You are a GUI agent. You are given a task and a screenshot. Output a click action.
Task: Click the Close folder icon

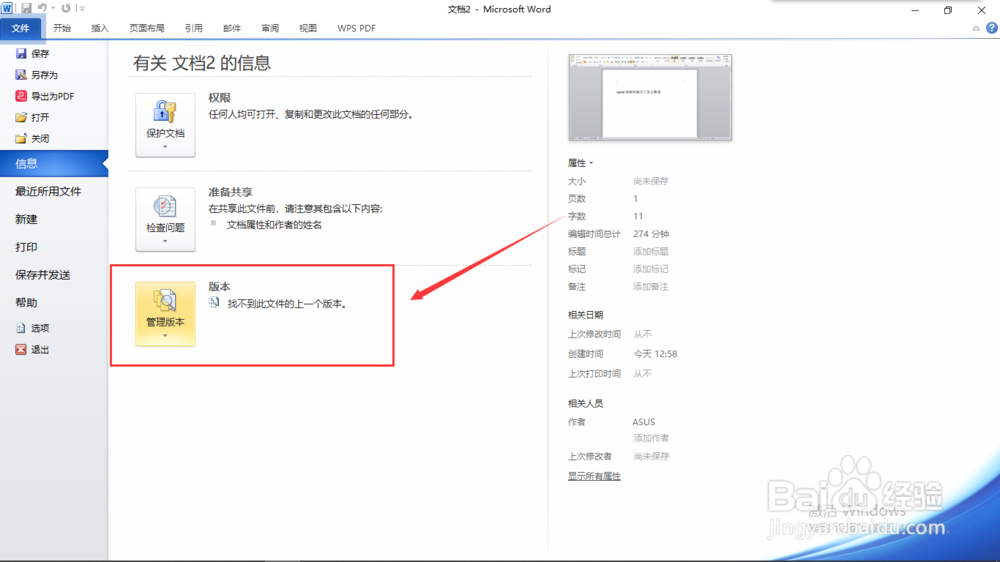click(x=21, y=138)
